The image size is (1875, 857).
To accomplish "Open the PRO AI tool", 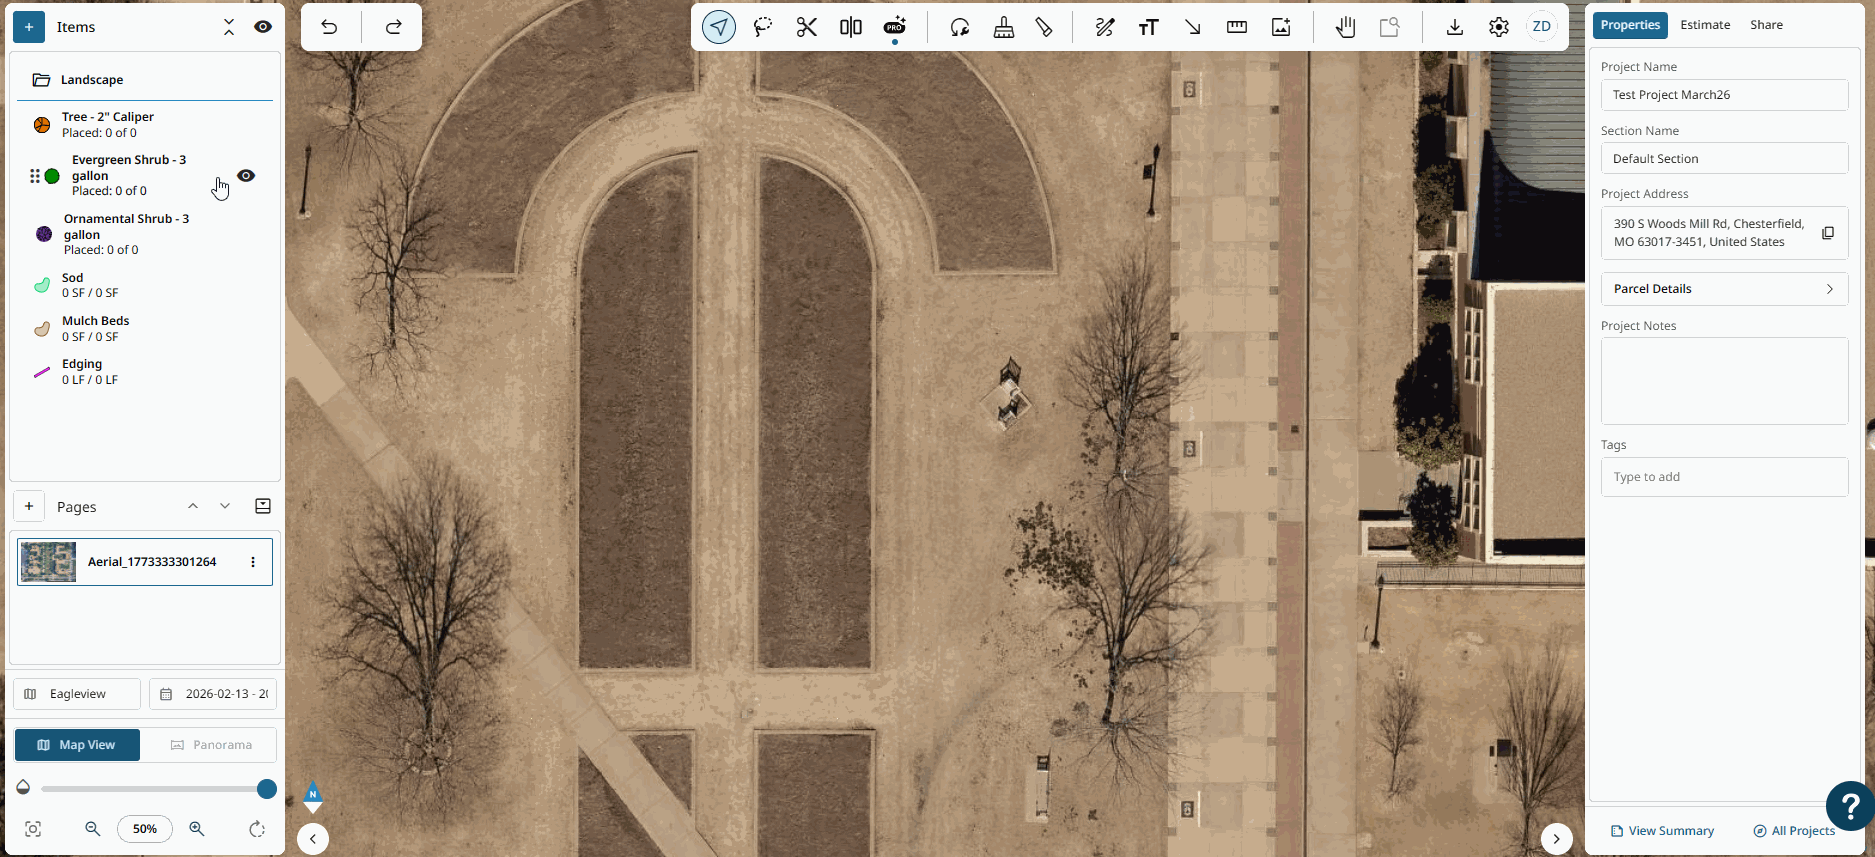I will 895,27.
